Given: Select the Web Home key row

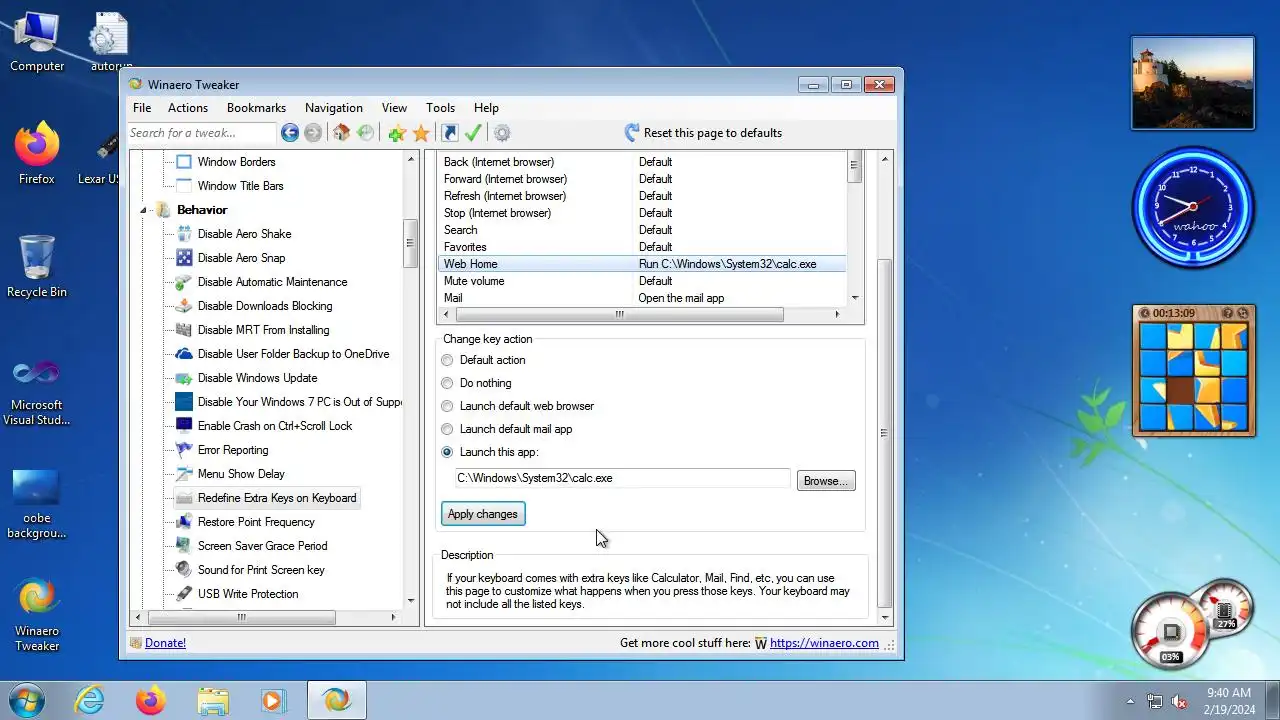Looking at the screenshot, I should click(642, 264).
